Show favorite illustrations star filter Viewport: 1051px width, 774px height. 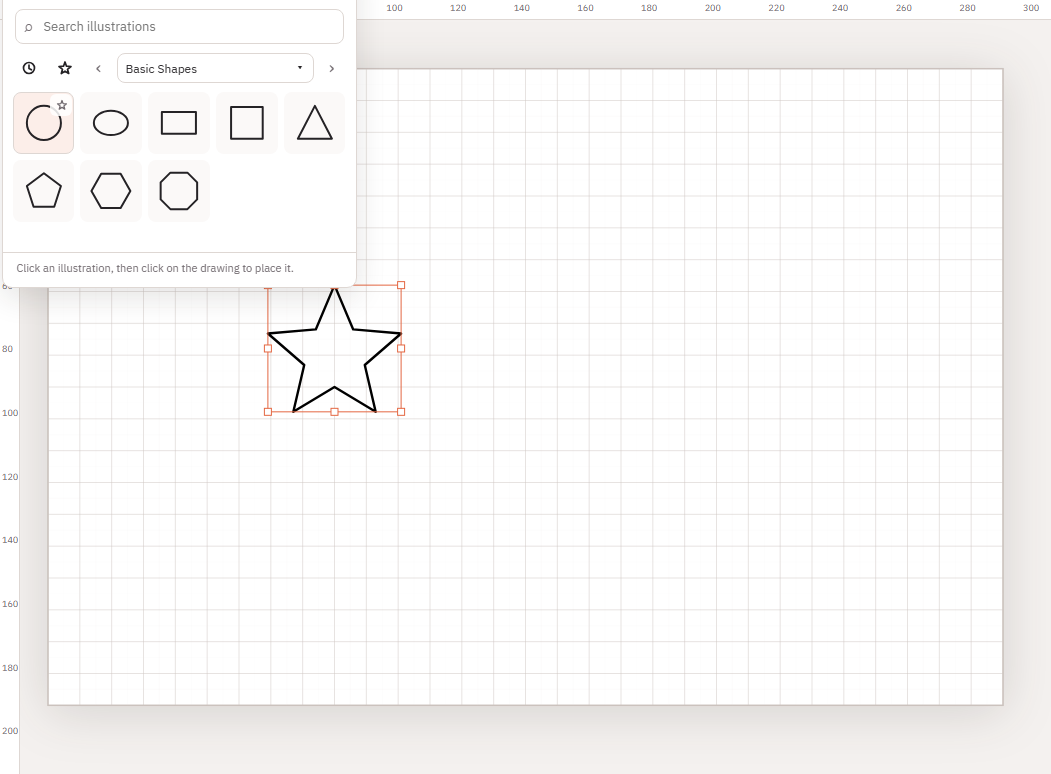[x=65, y=68]
